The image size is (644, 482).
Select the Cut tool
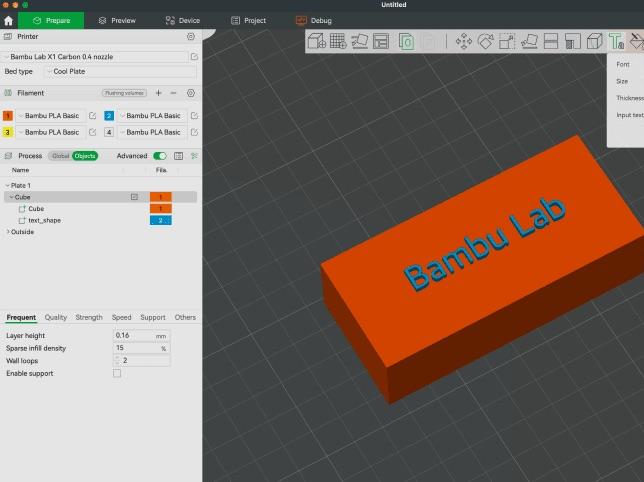tap(551, 41)
